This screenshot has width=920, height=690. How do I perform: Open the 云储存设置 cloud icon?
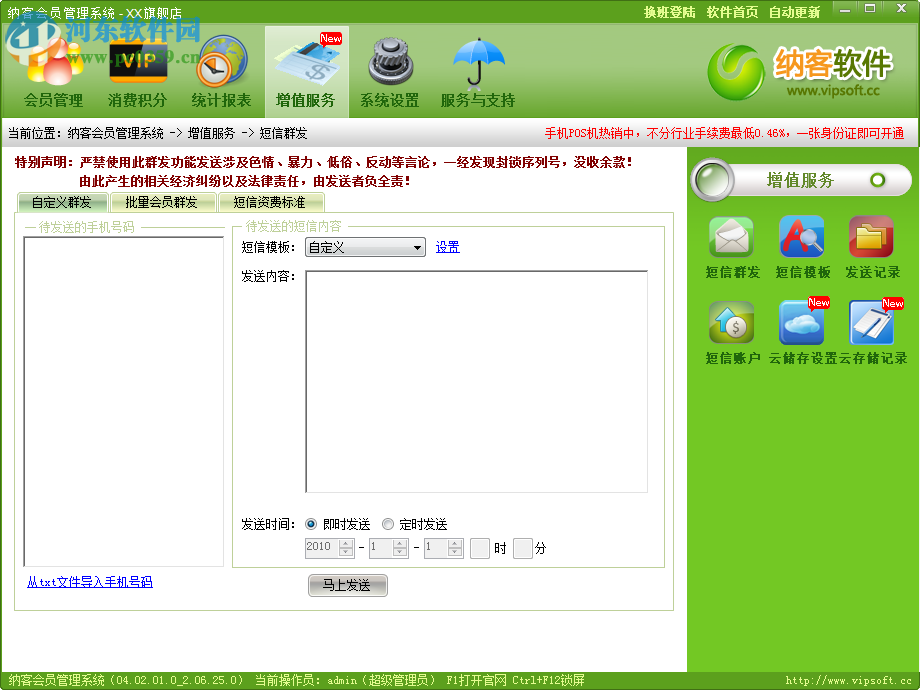800,320
